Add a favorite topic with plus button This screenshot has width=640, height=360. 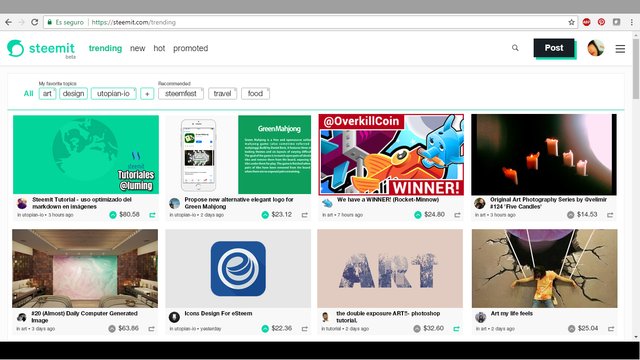pos(147,94)
